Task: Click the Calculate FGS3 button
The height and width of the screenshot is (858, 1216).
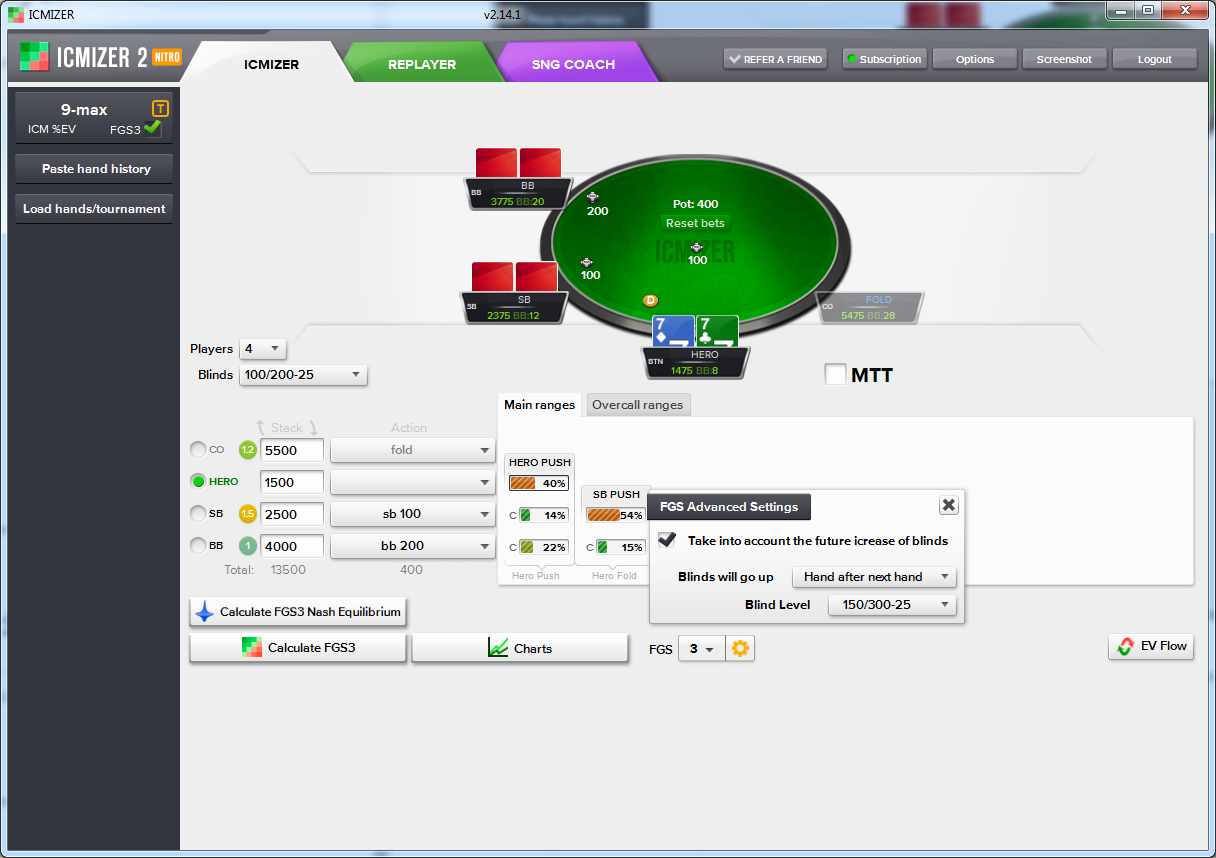Action: [x=298, y=648]
